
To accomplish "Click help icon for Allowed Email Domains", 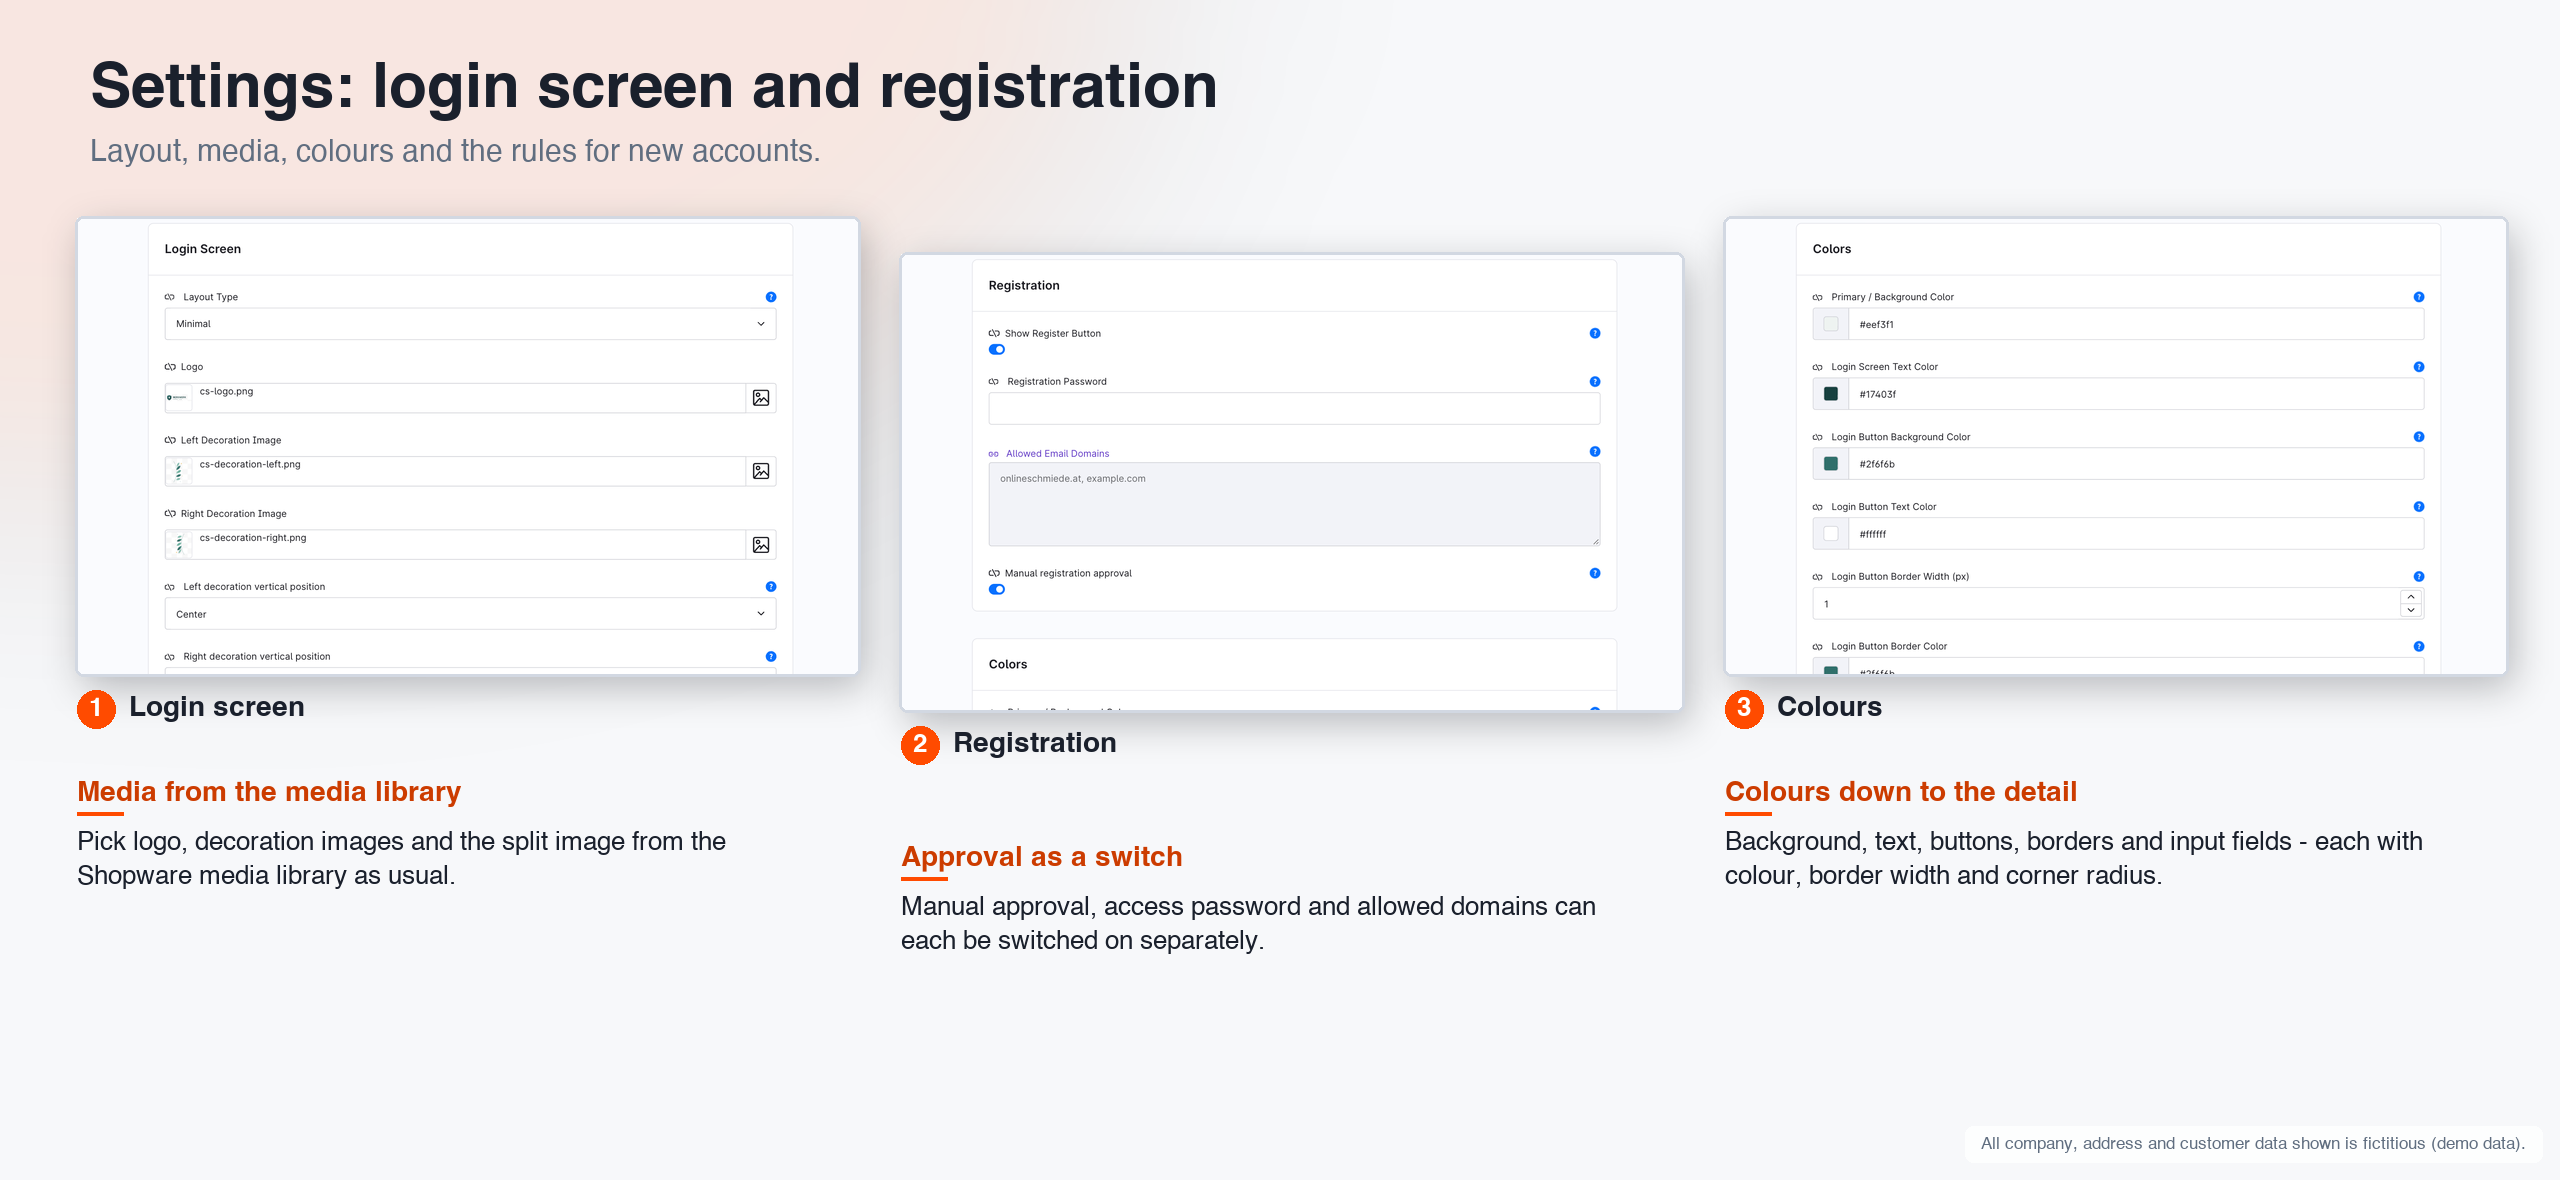I will pos(1595,452).
